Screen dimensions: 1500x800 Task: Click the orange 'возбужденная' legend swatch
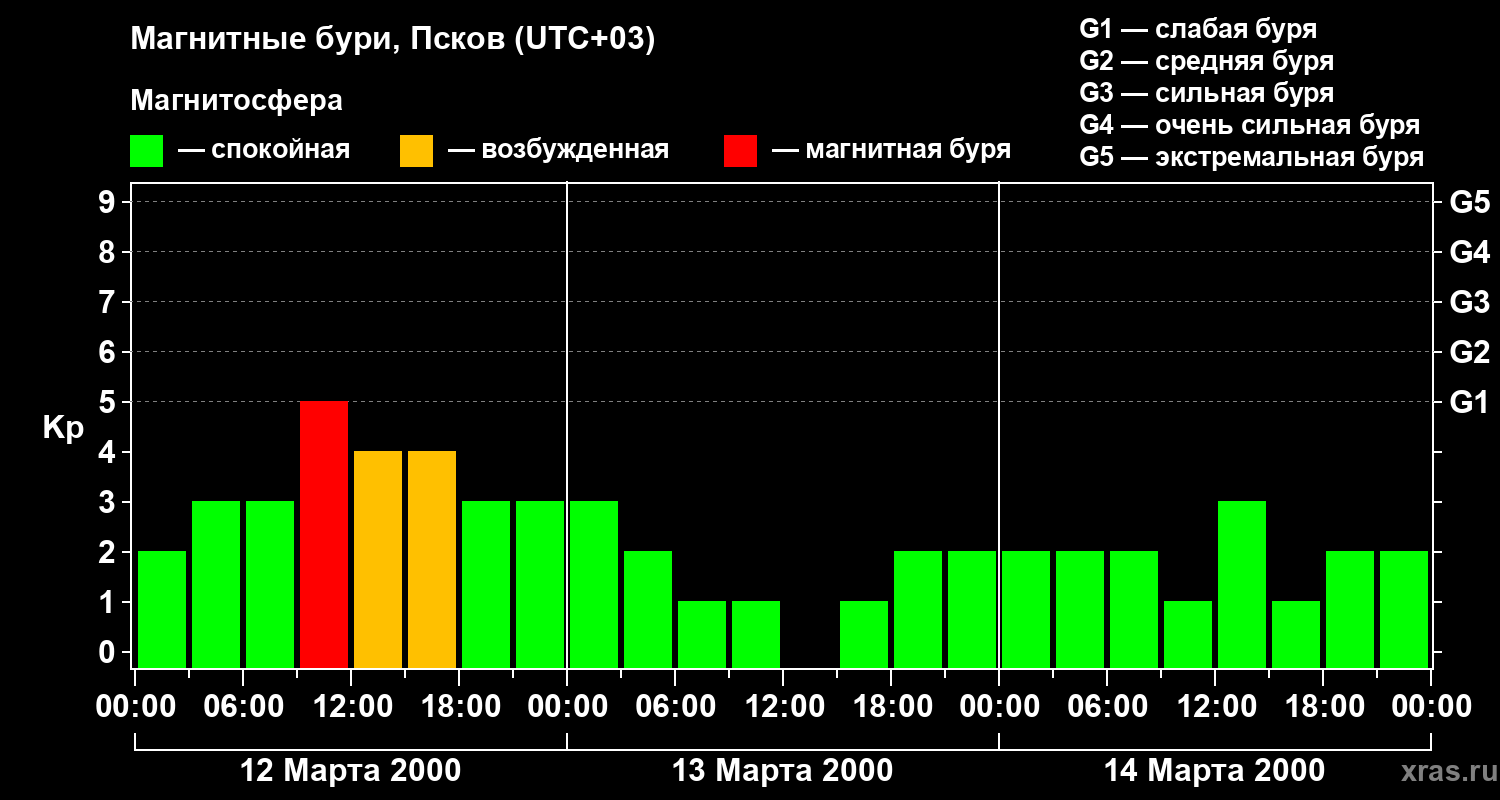[416, 151]
